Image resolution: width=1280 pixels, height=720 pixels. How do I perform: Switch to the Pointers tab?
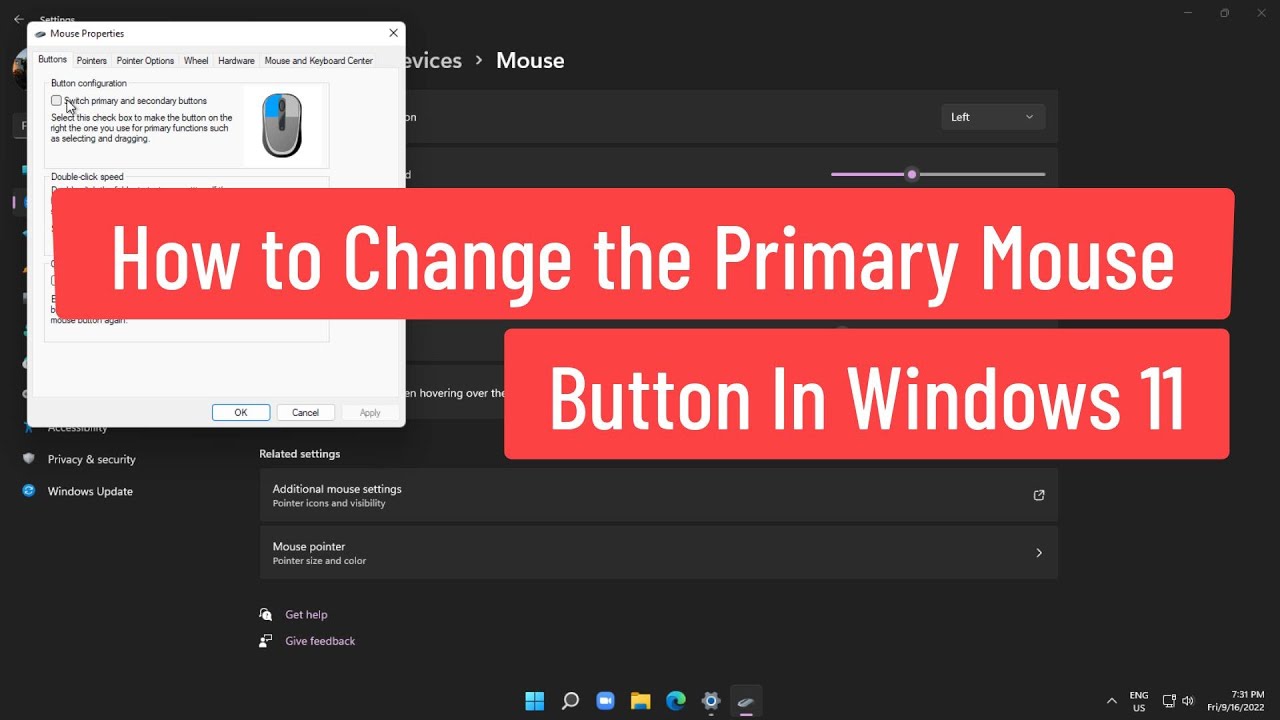[92, 61]
